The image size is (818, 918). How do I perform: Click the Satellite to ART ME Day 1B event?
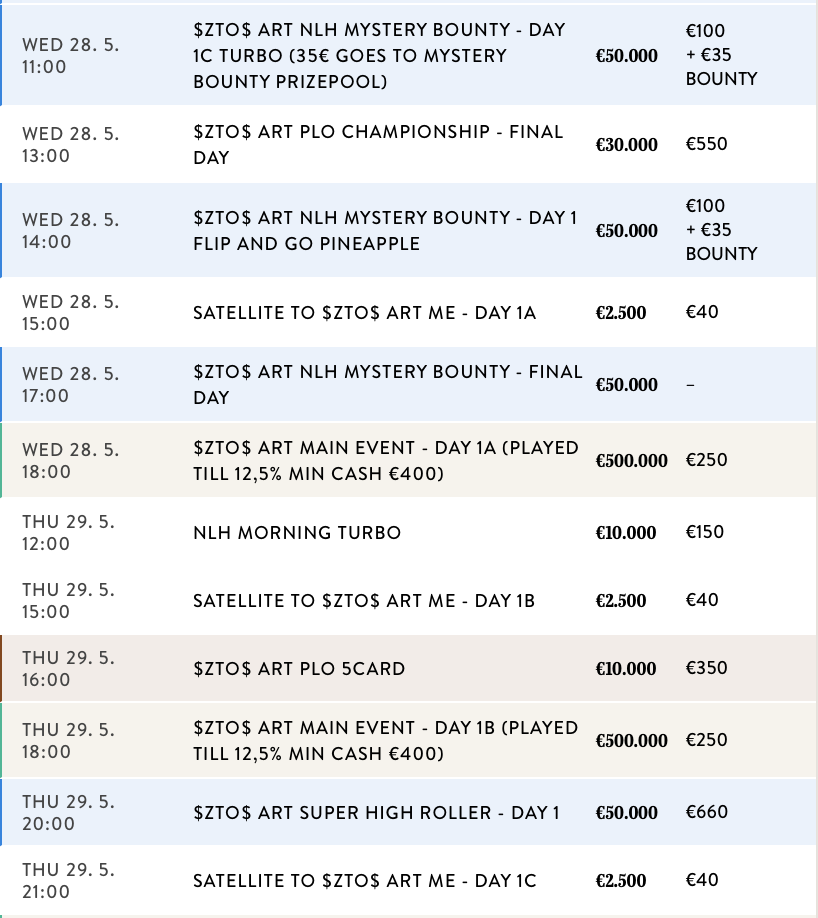pyautogui.click(x=364, y=601)
